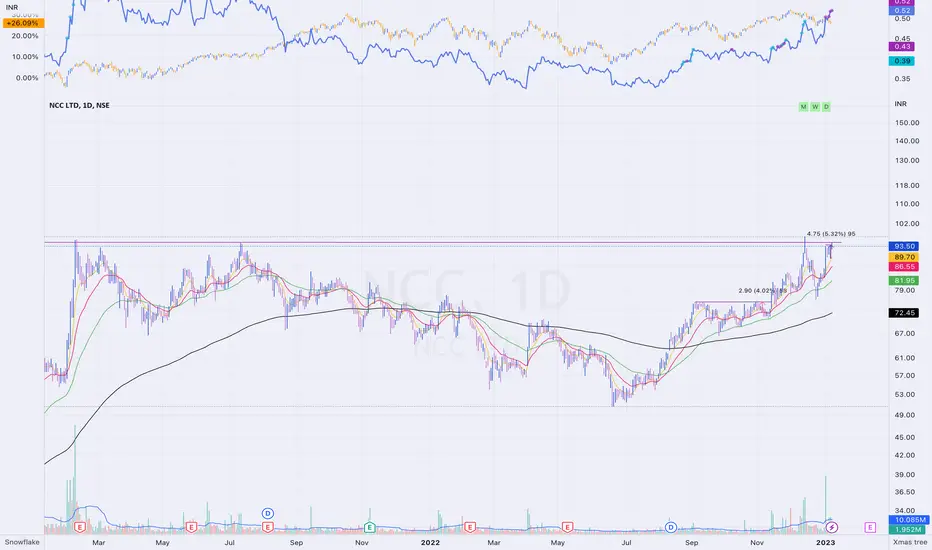This screenshot has width=932, height=550.
Task: Click the 0.00% label on the left percent axis
Action: point(27,78)
